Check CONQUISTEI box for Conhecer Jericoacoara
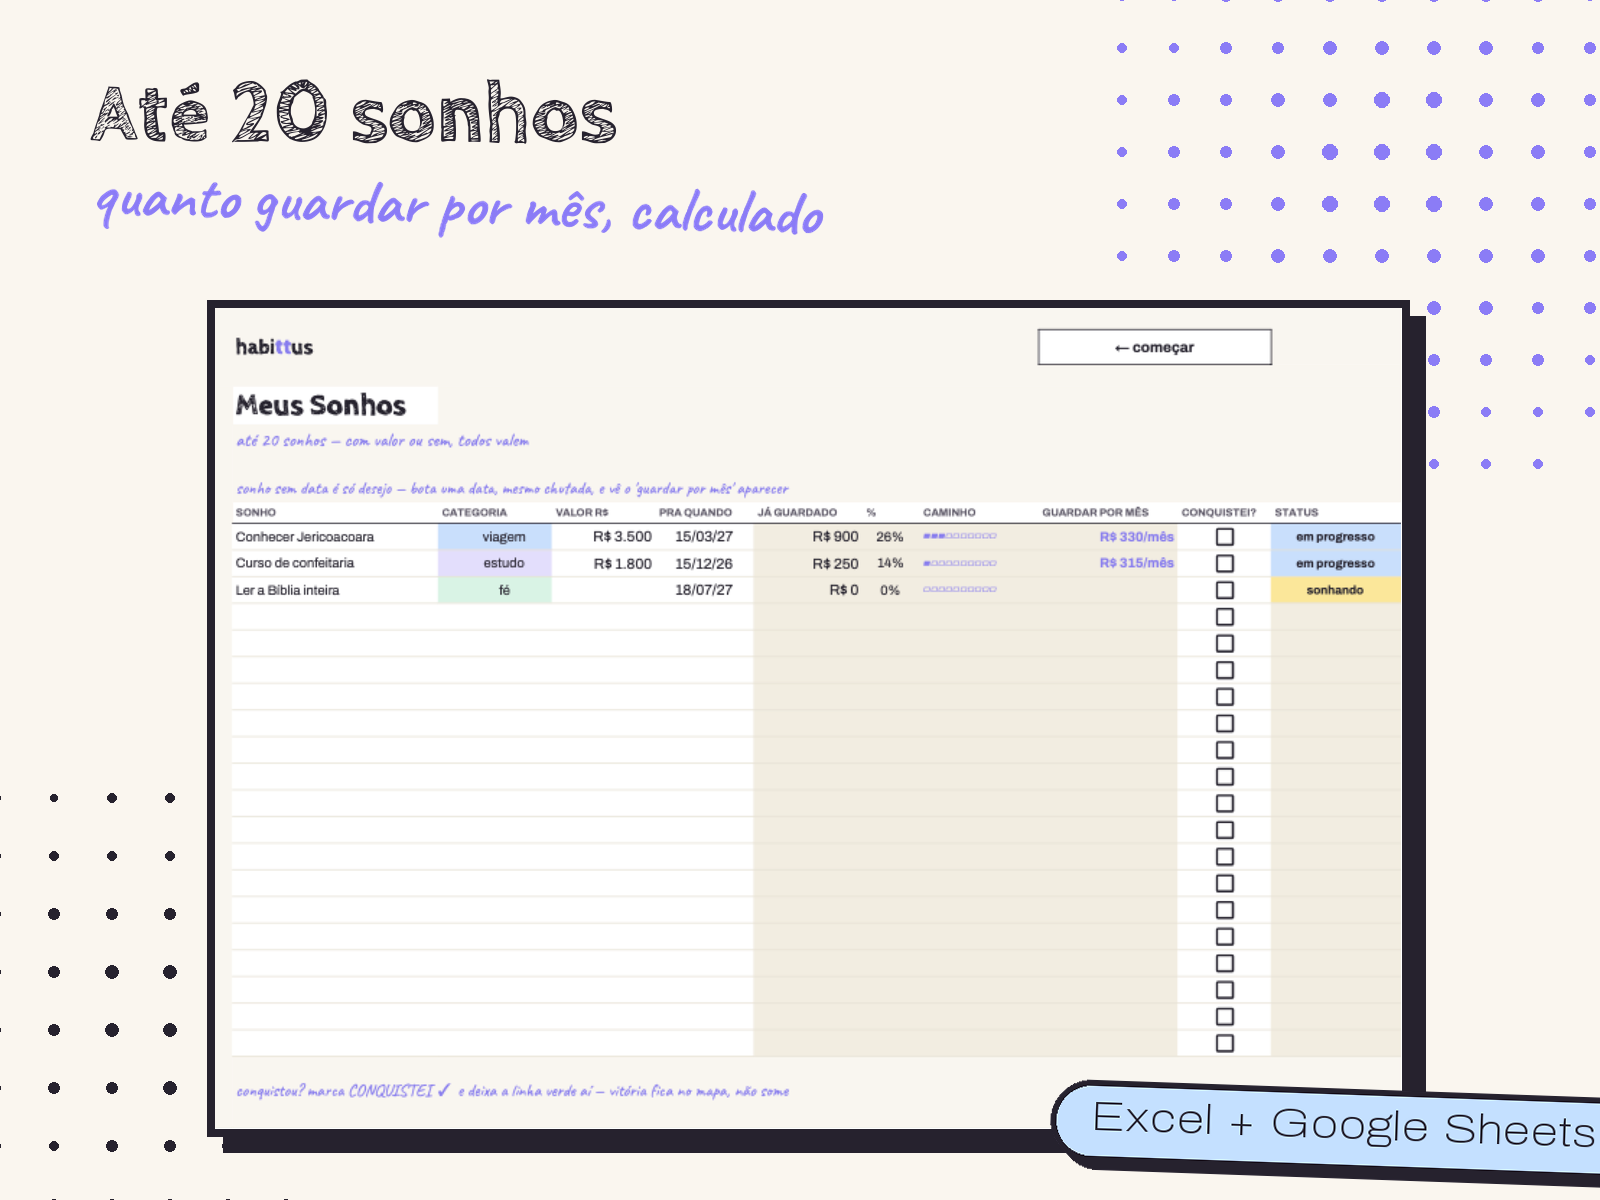Screen dimensions: 1600x1200 click(1224, 537)
